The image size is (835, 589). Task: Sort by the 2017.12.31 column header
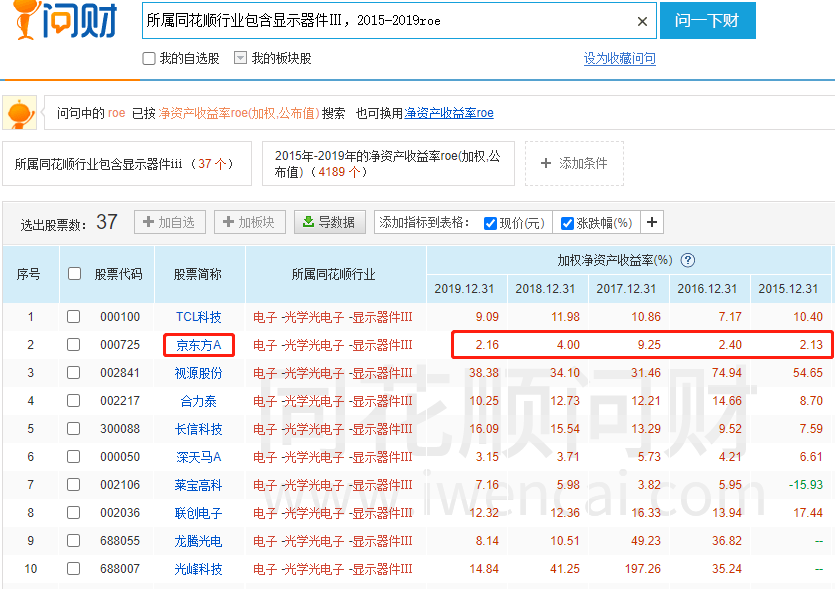(626, 289)
